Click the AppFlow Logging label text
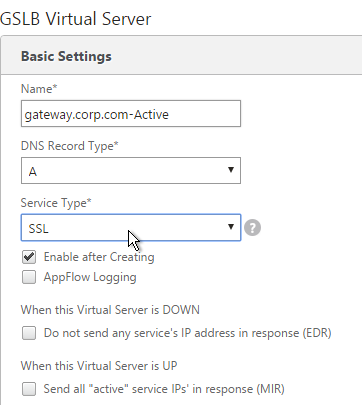The height and width of the screenshot is (405, 362). coord(90,277)
